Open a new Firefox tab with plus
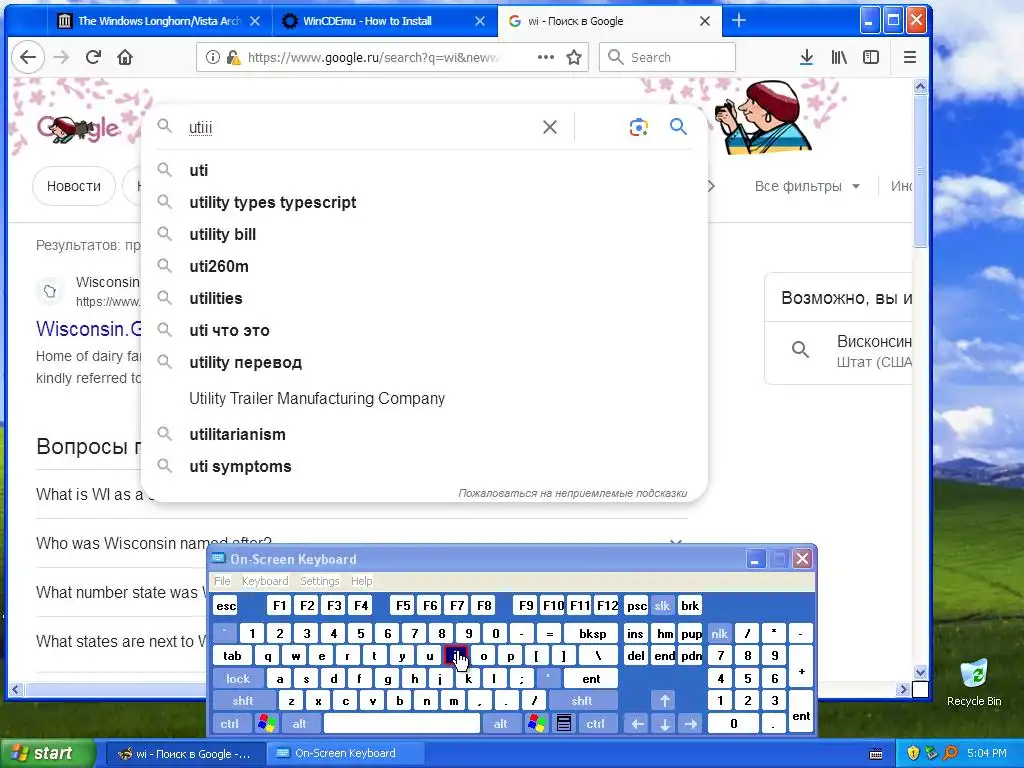 tap(739, 21)
